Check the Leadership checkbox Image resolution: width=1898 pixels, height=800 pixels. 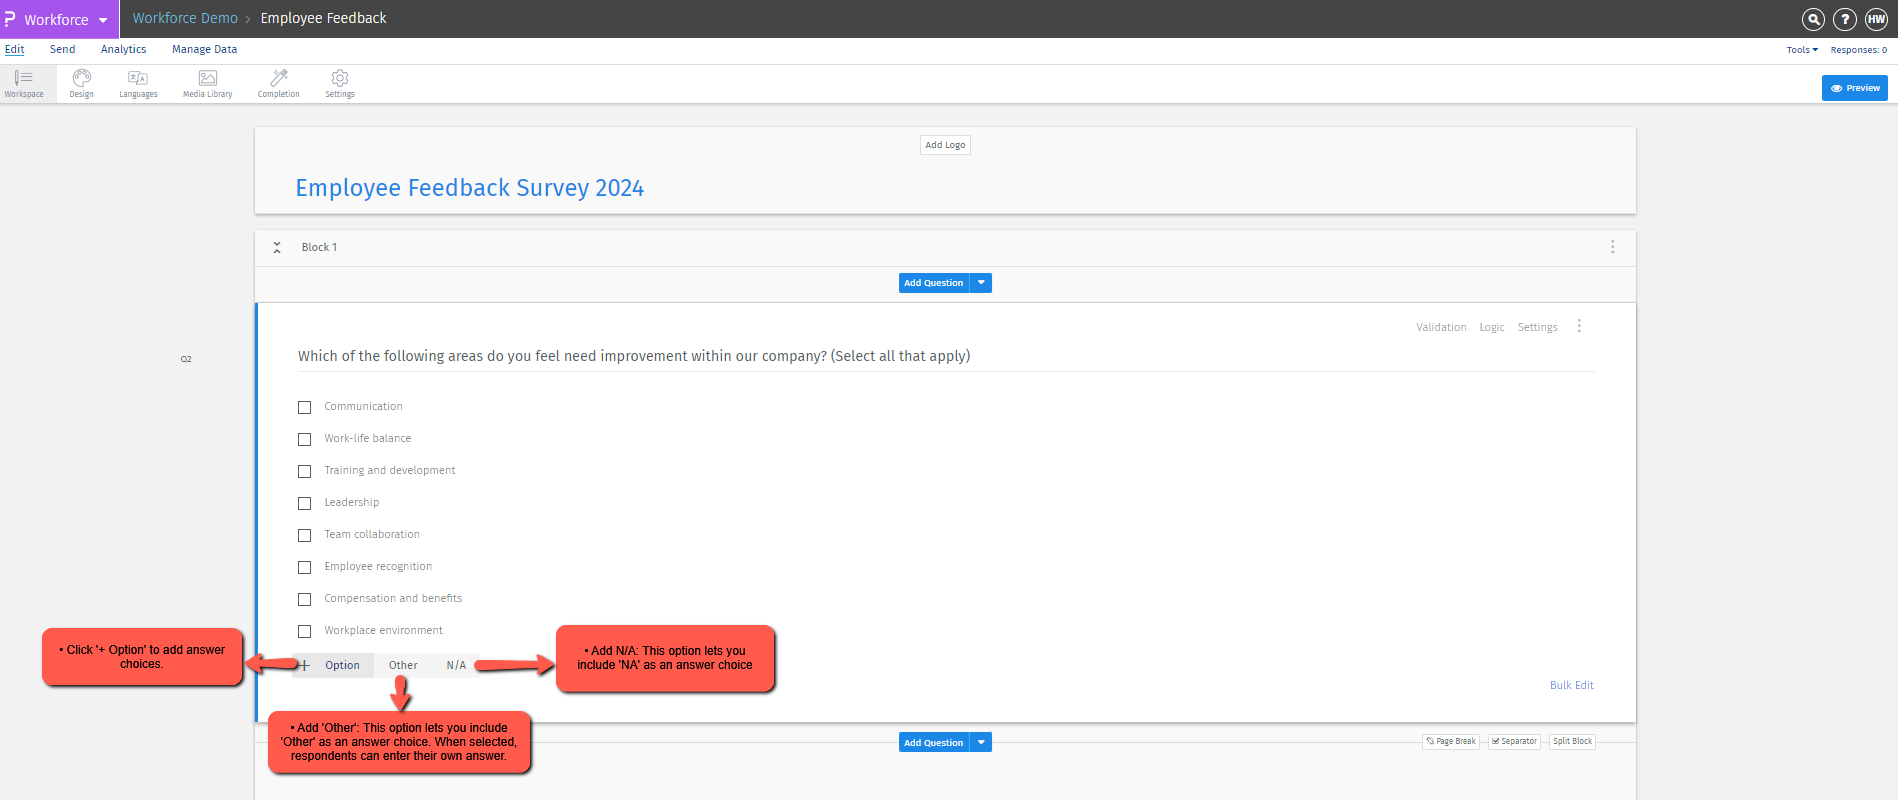click(x=305, y=503)
